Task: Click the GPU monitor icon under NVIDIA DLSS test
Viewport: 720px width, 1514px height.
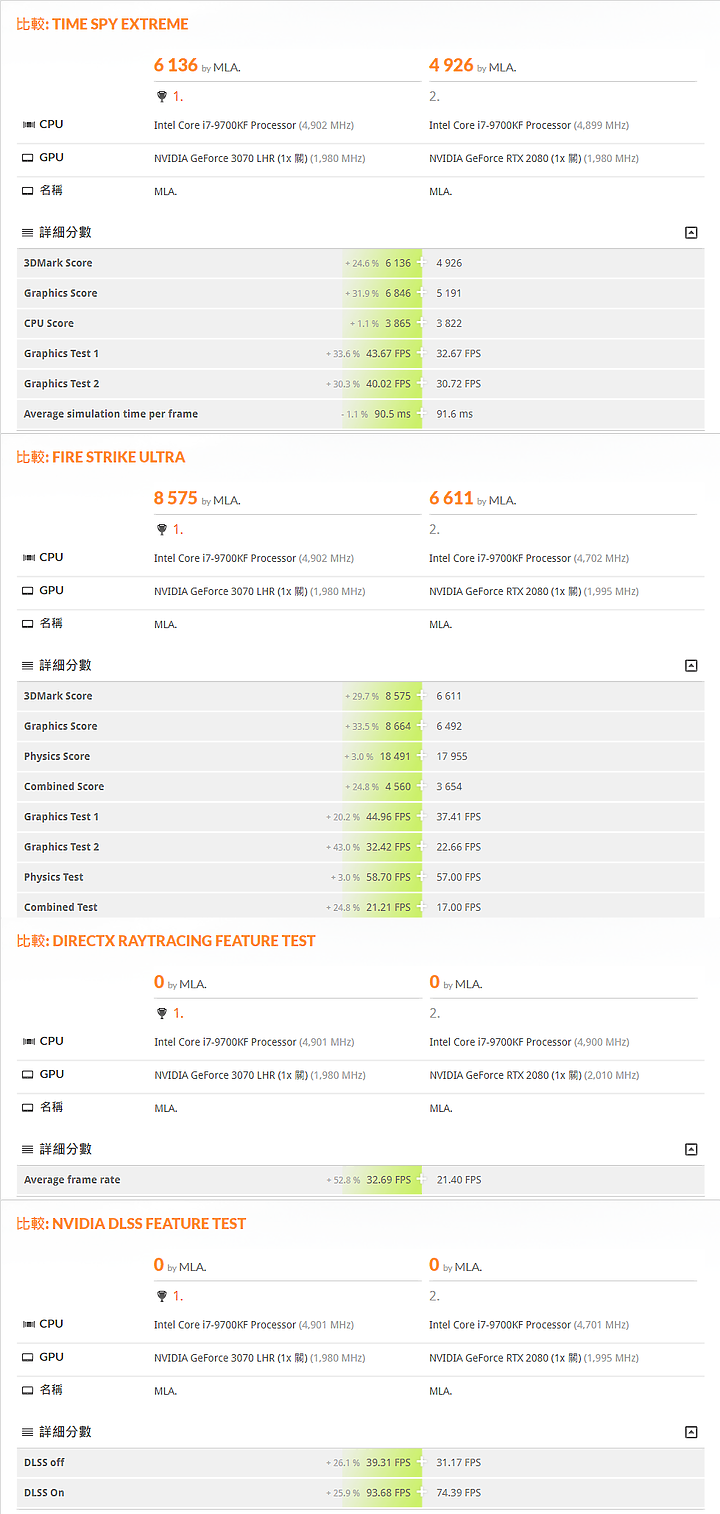Action: point(28,1358)
